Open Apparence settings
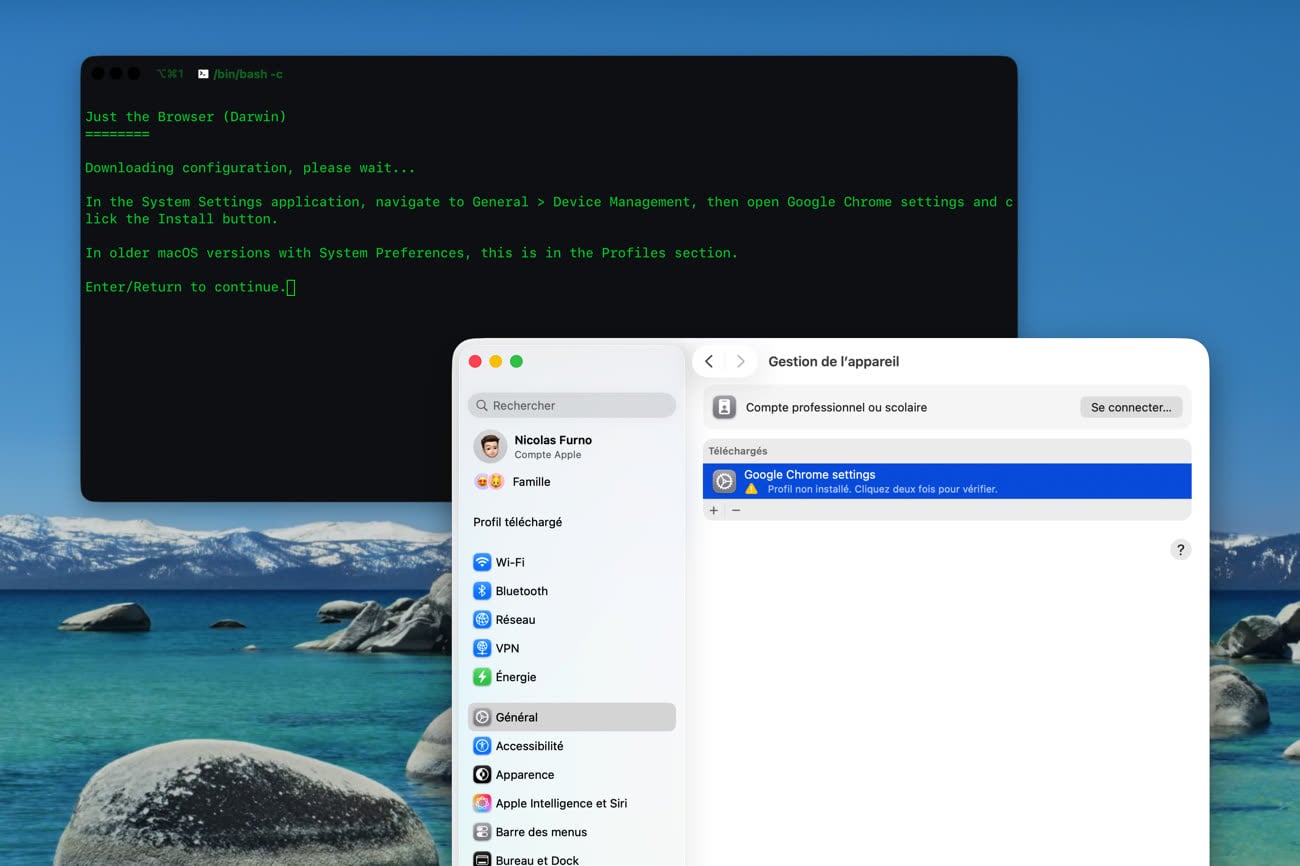 point(524,775)
